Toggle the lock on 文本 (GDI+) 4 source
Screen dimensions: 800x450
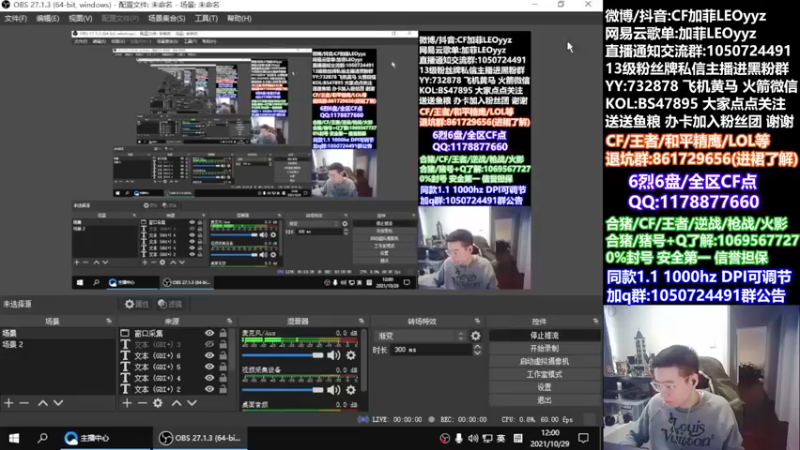pyautogui.click(x=223, y=378)
